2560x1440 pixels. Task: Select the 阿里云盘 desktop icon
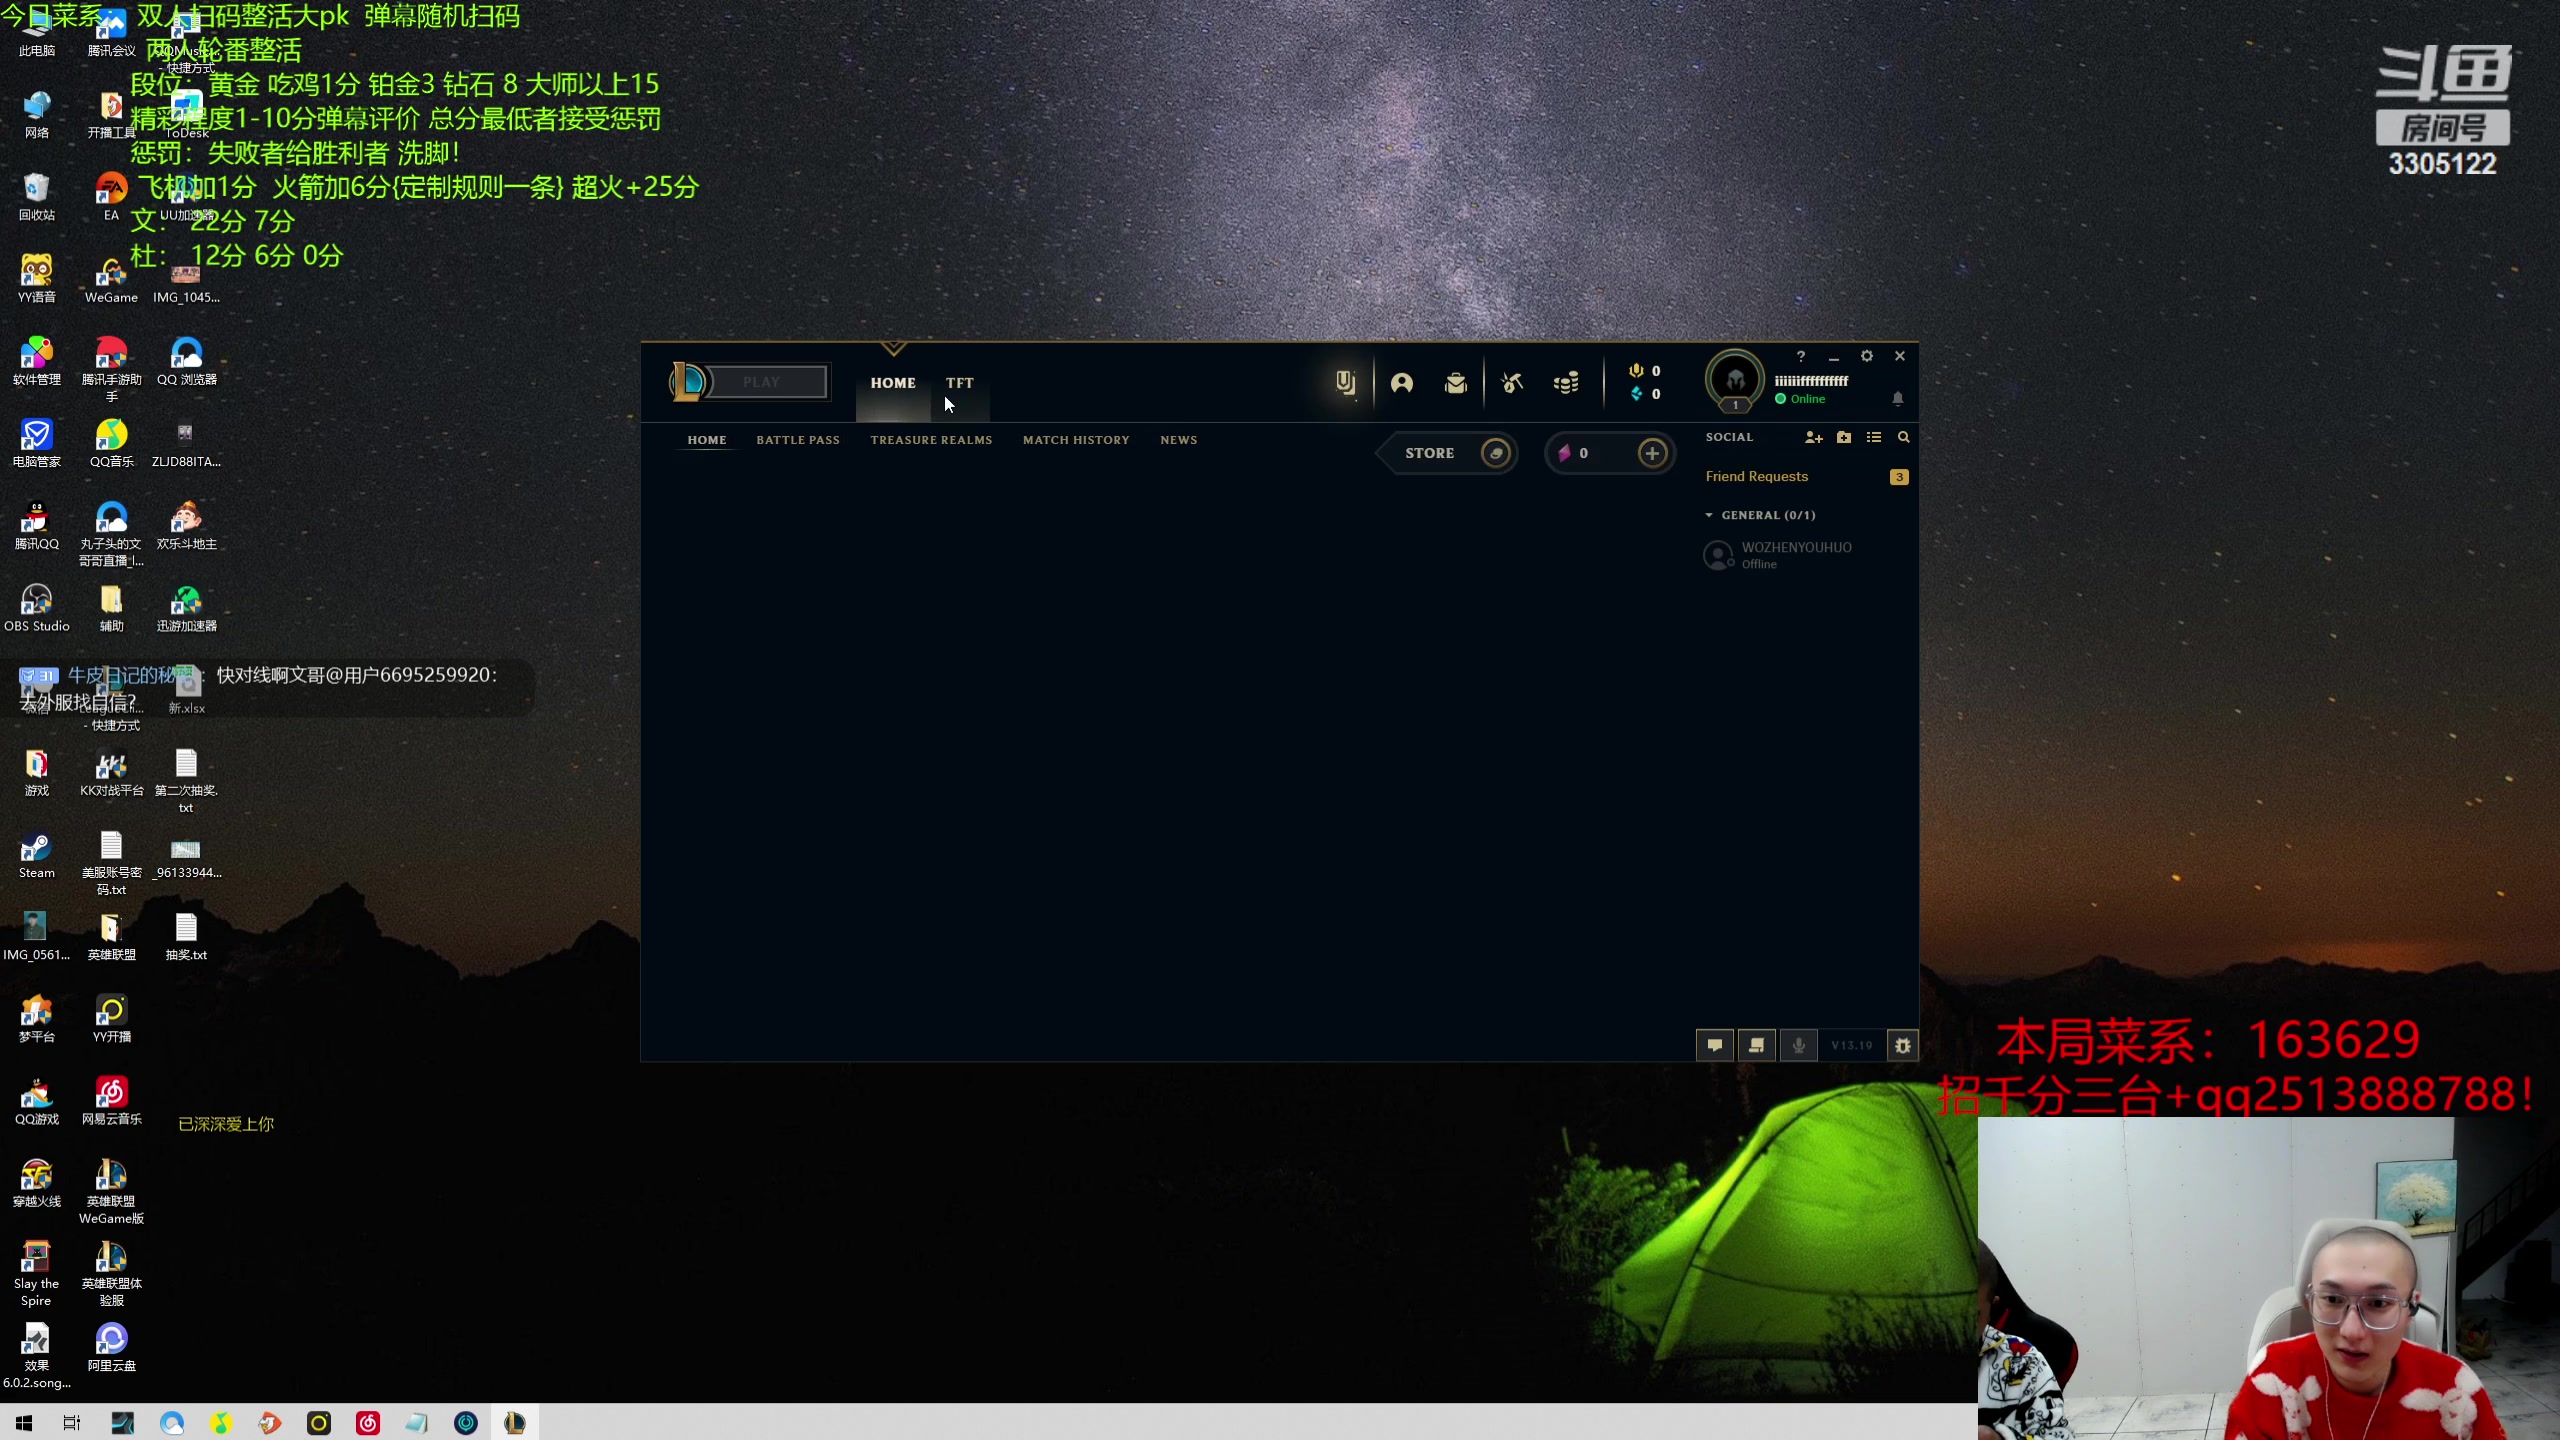coord(112,1349)
